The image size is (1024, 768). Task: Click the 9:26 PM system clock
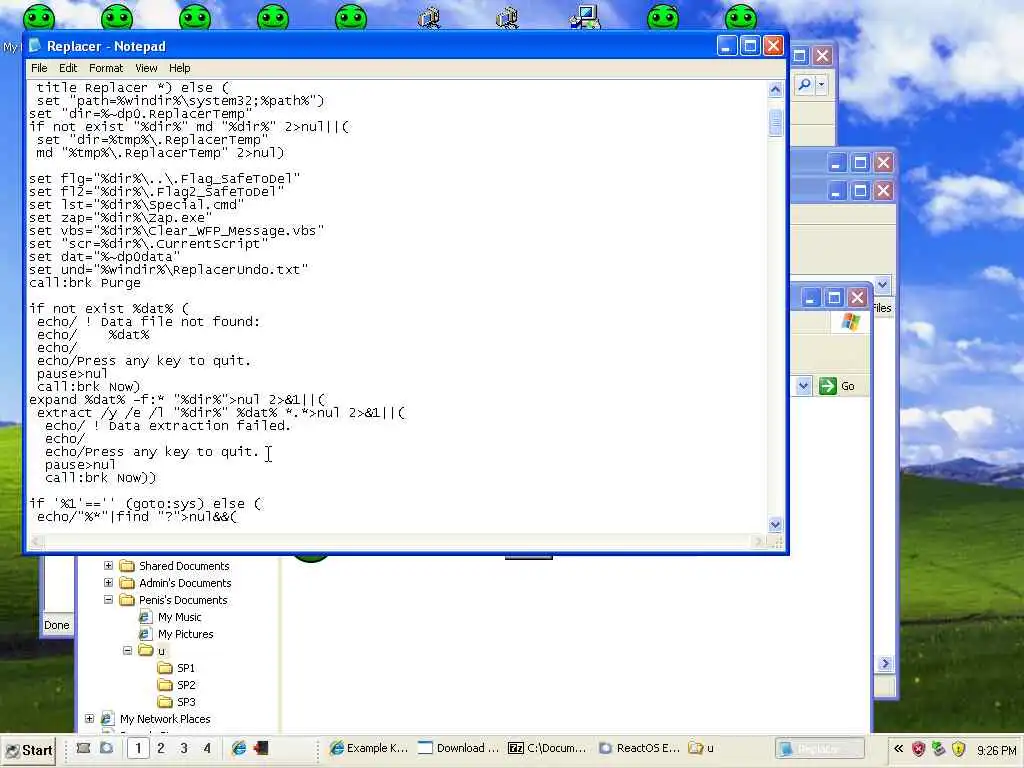coord(997,750)
